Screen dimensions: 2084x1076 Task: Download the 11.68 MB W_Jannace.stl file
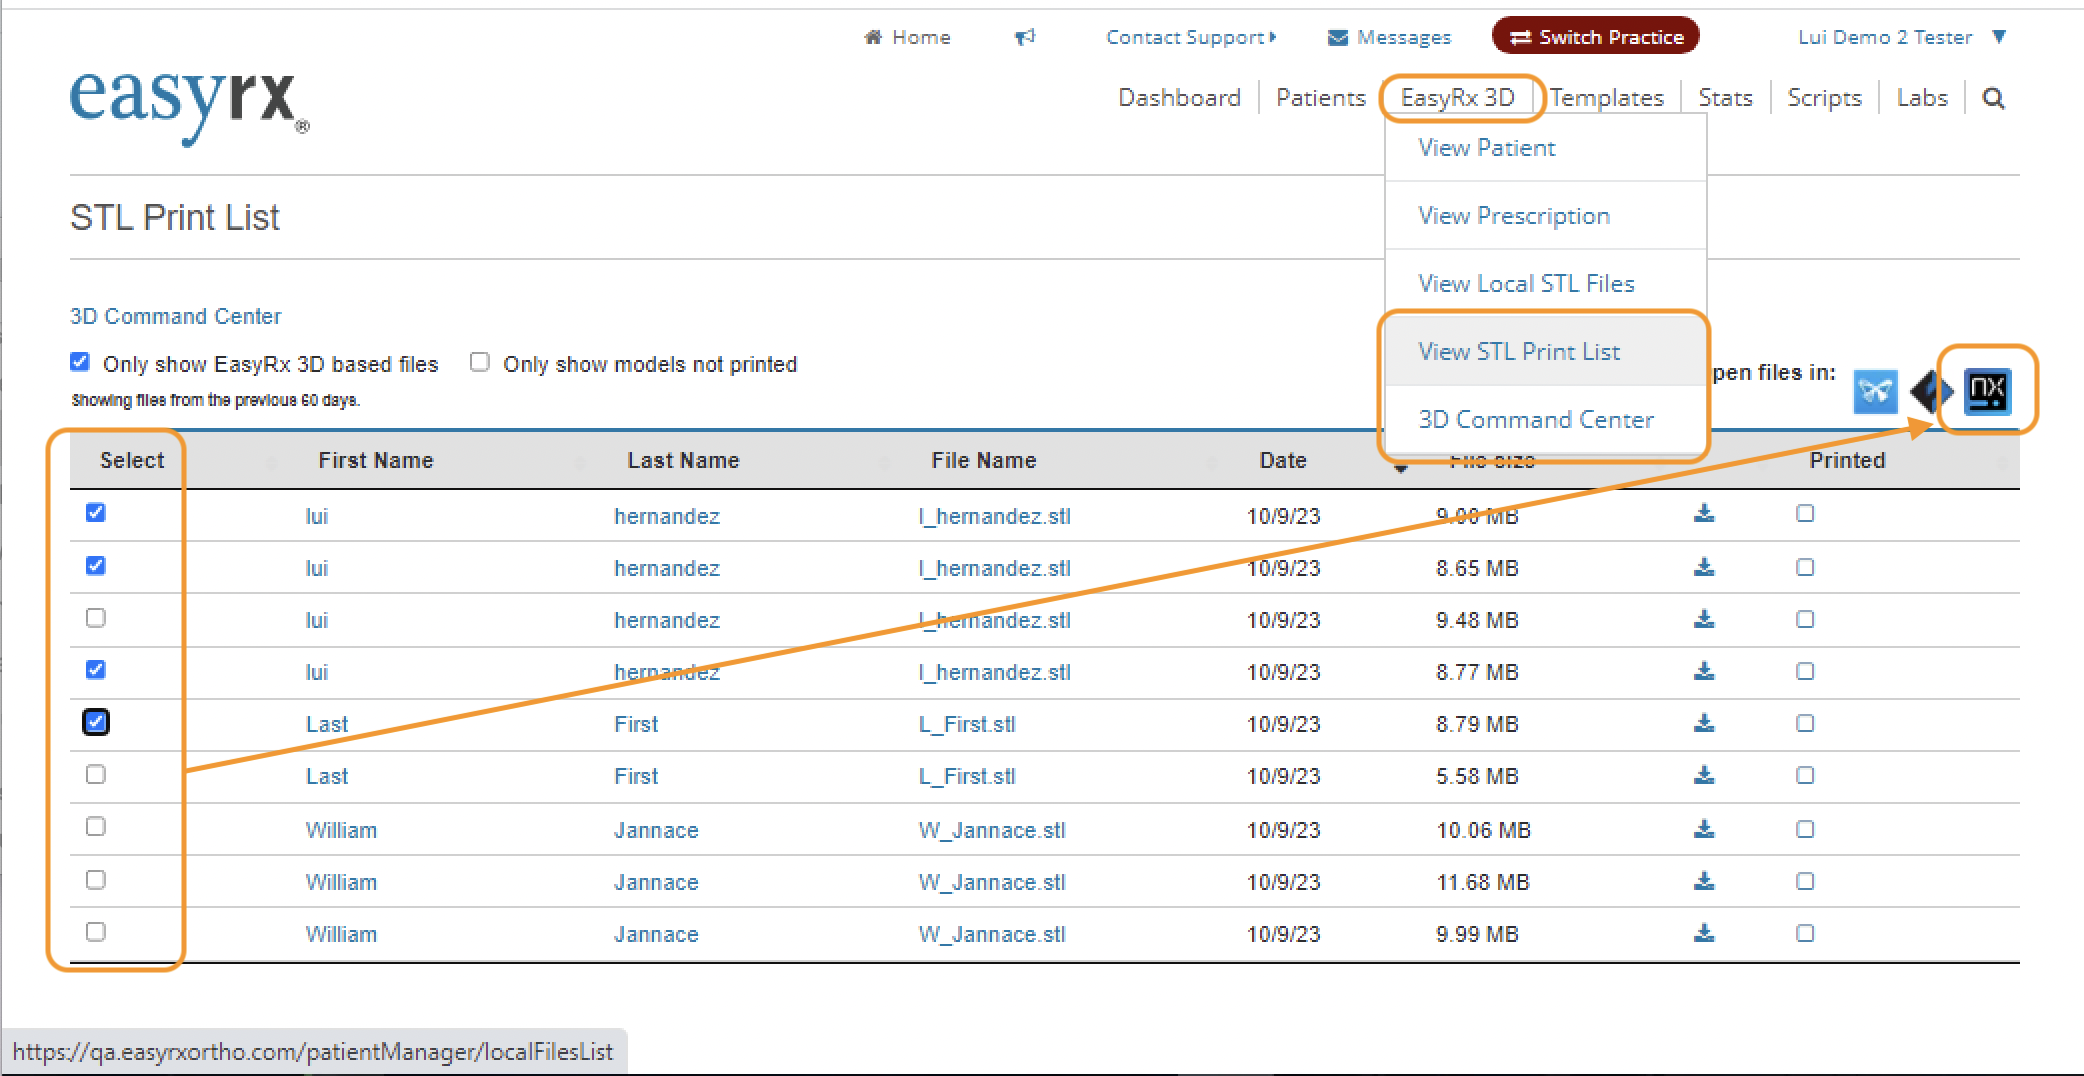(1704, 881)
